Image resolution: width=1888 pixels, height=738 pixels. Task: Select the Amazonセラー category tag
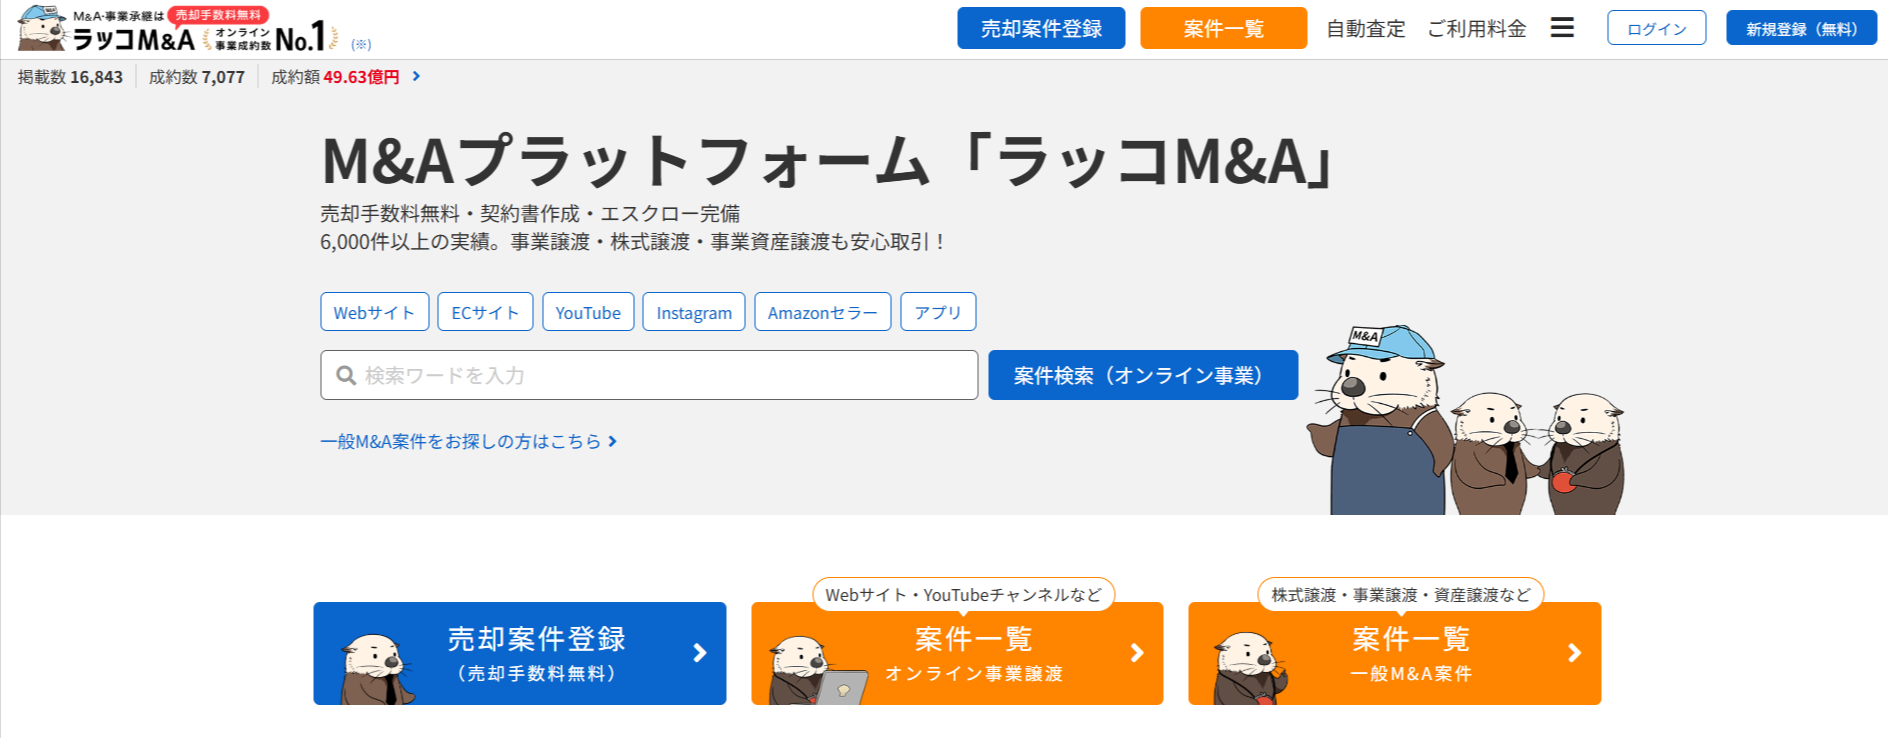[822, 312]
